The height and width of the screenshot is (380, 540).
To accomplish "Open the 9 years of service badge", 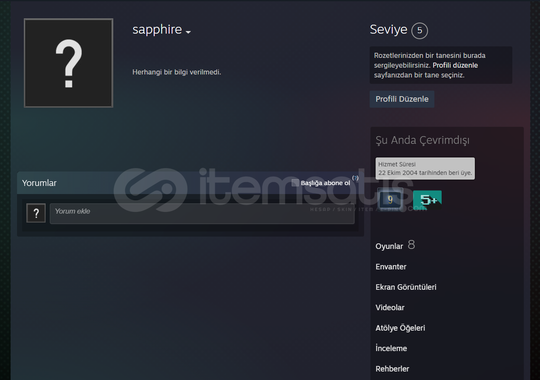I will [x=390, y=199].
